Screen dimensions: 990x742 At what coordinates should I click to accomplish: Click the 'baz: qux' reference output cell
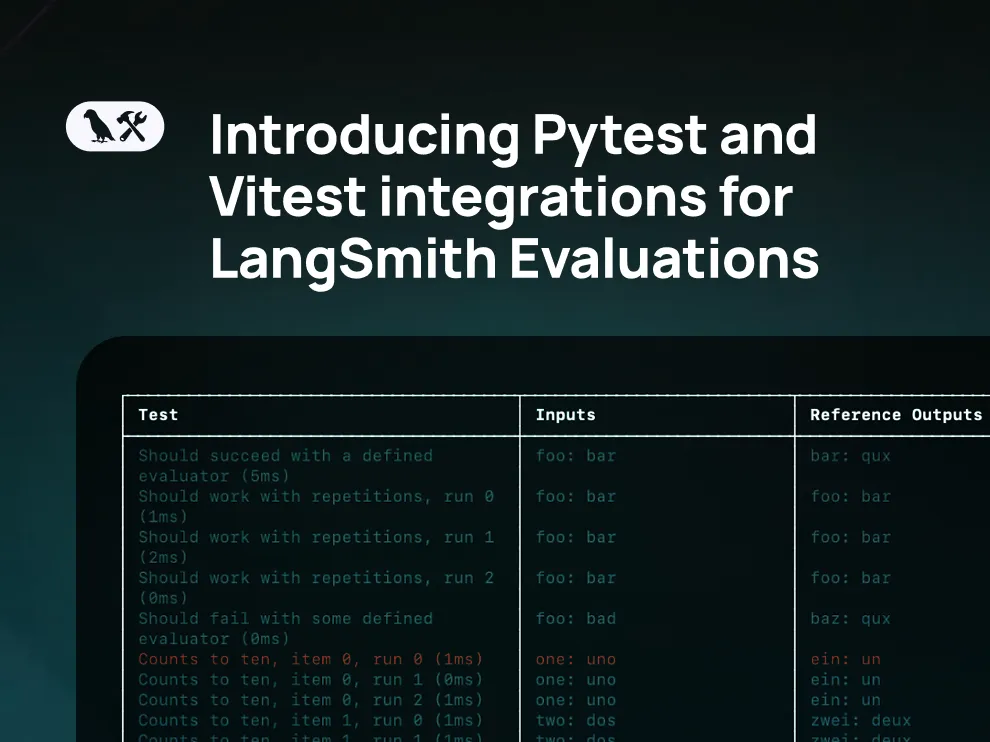tap(850, 618)
